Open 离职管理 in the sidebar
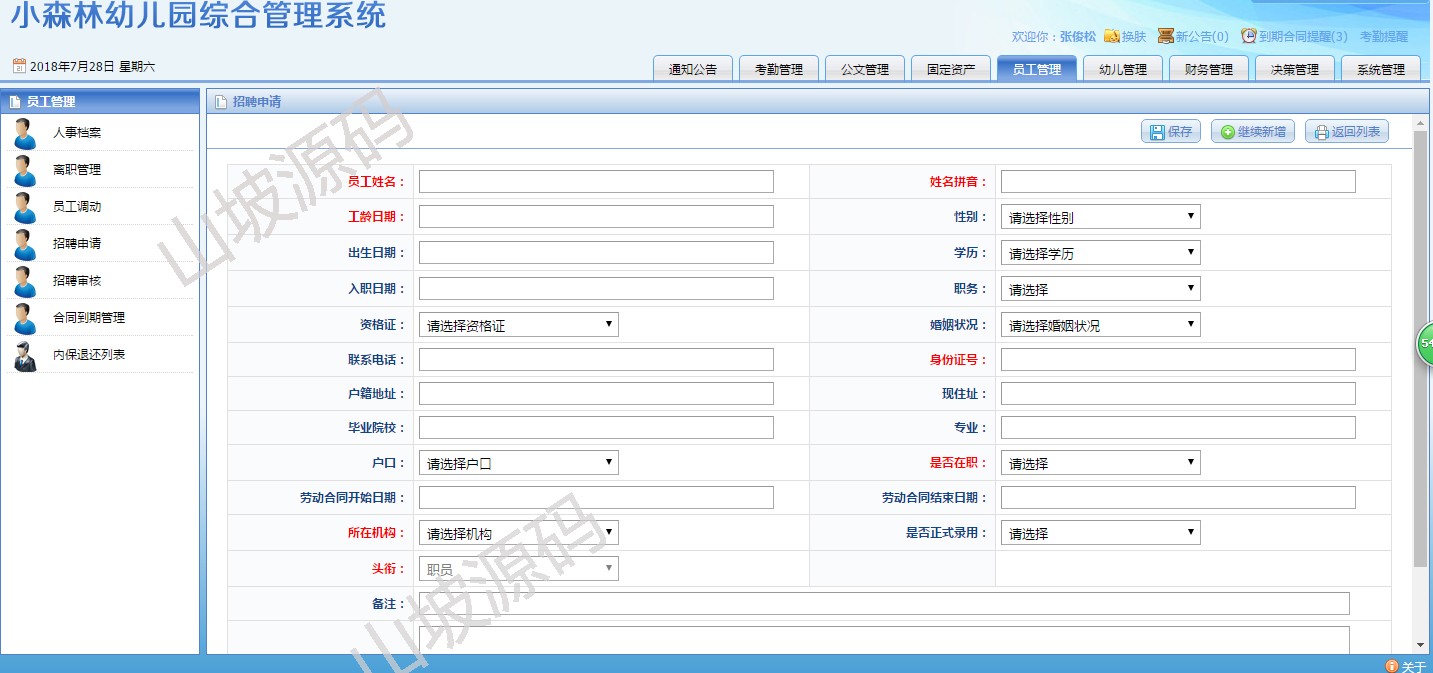1433x673 pixels. (x=77, y=170)
